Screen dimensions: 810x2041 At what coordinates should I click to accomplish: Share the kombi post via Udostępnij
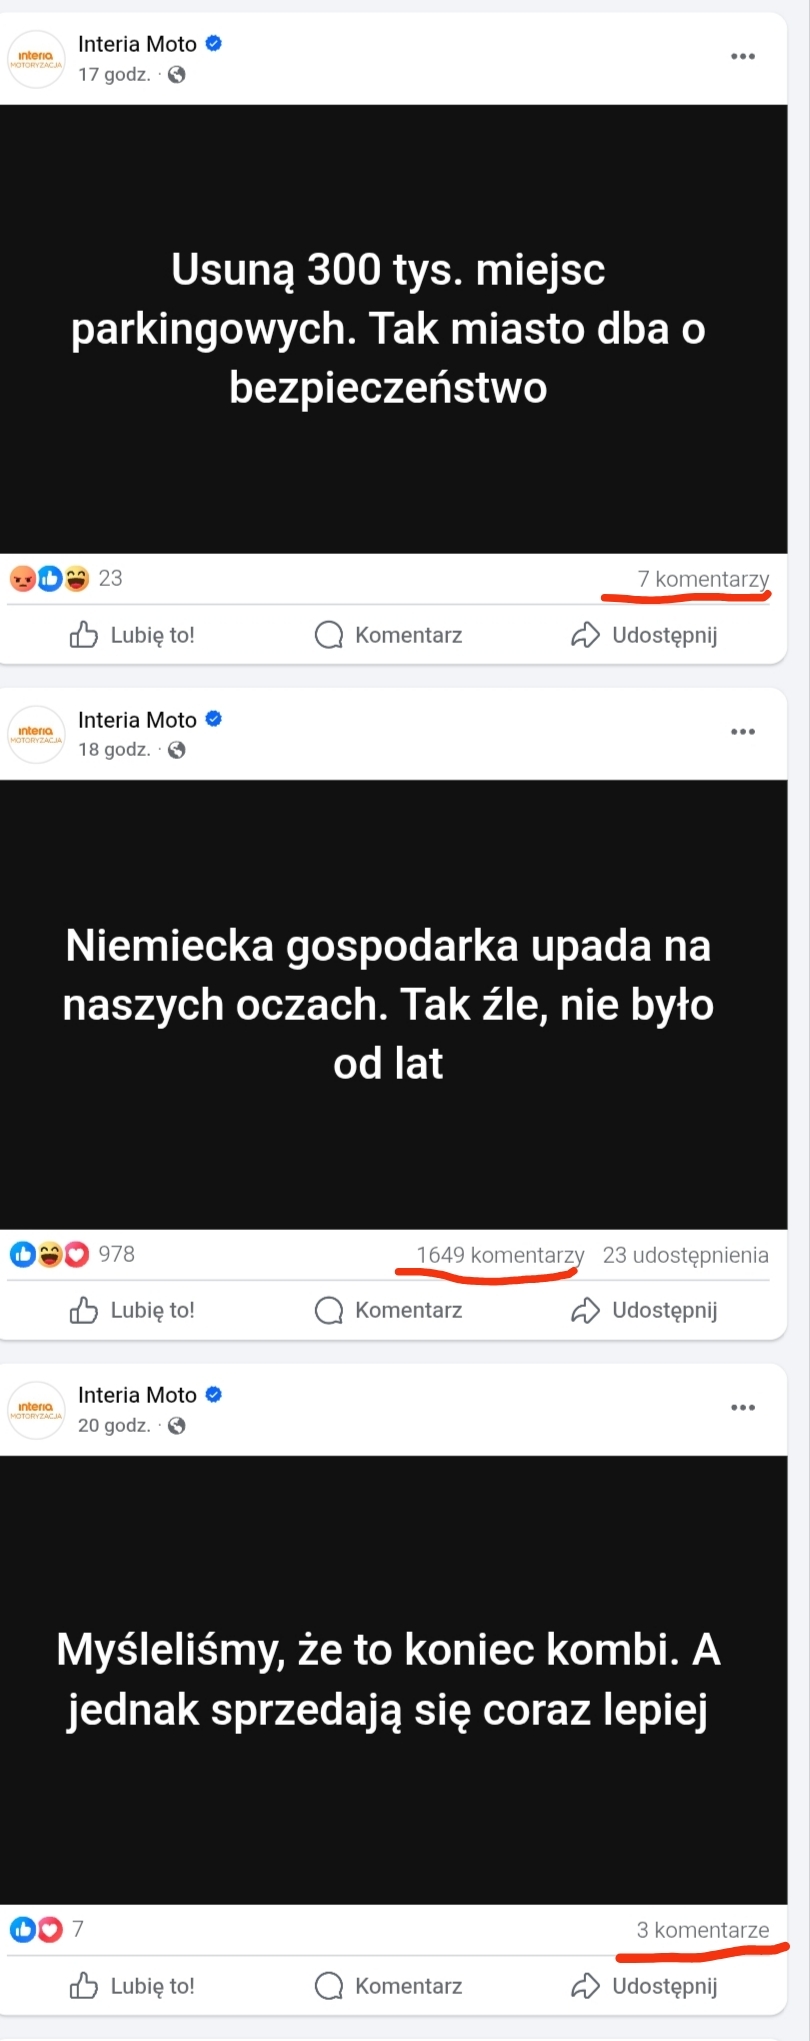click(645, 1986)
